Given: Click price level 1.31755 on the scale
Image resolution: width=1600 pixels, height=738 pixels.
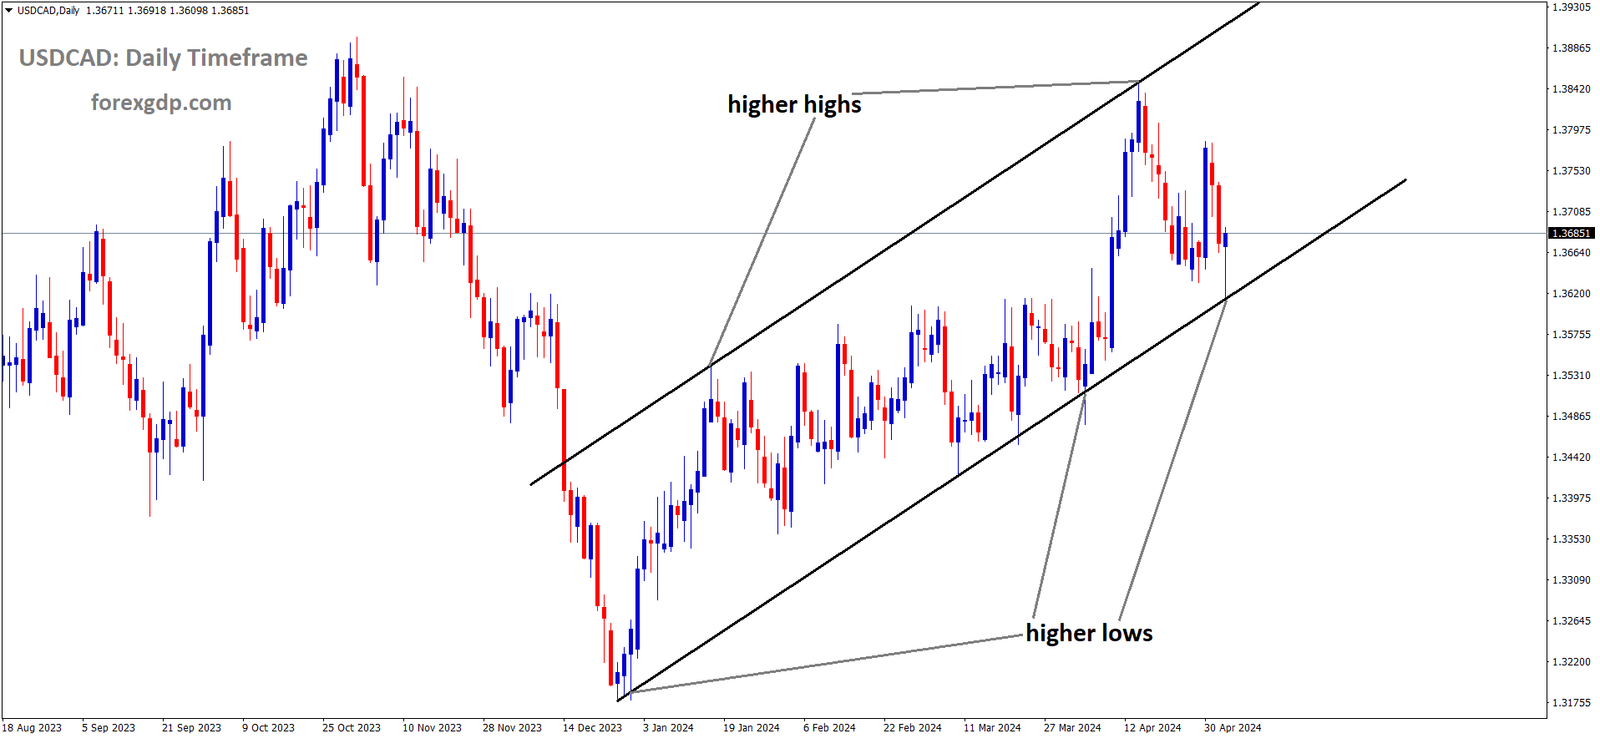Looking at the screenshot, I should pos(1571,703).
